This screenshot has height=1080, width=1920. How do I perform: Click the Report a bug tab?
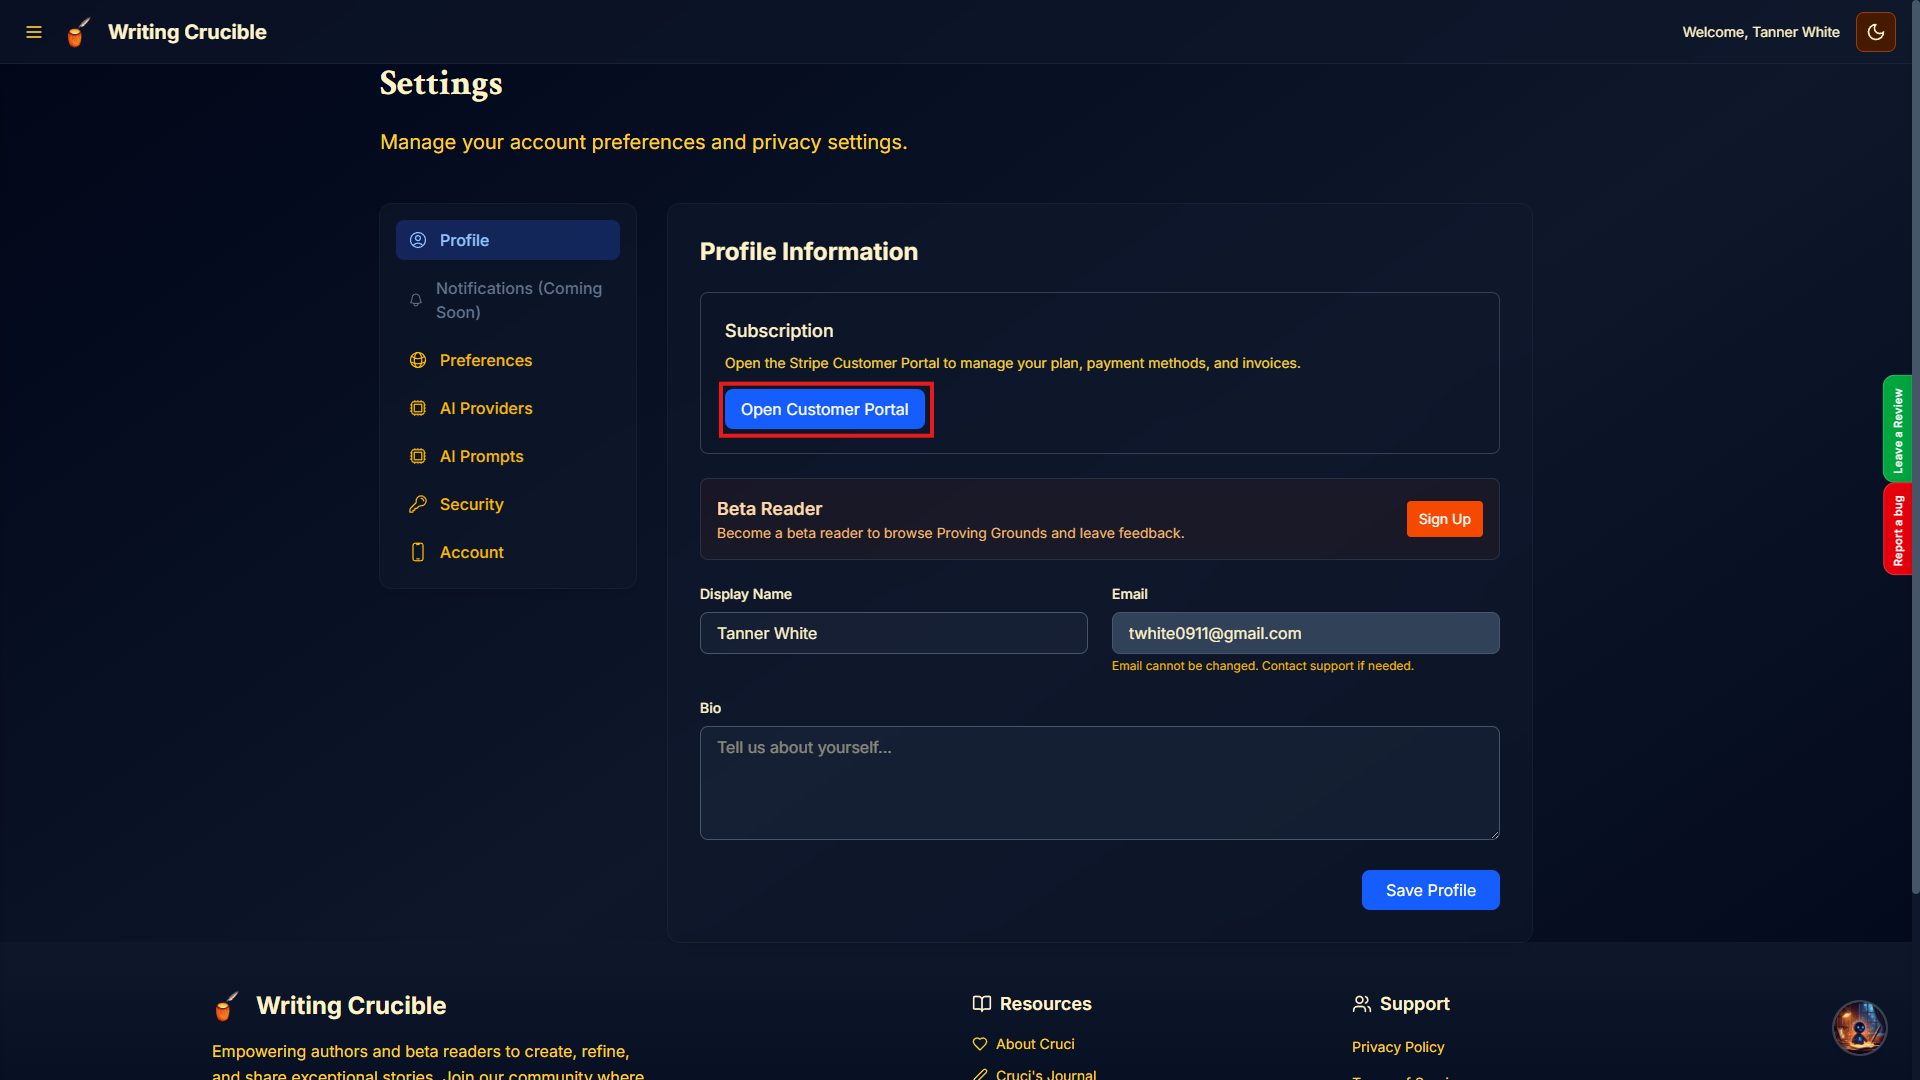tap(1897, 530)
